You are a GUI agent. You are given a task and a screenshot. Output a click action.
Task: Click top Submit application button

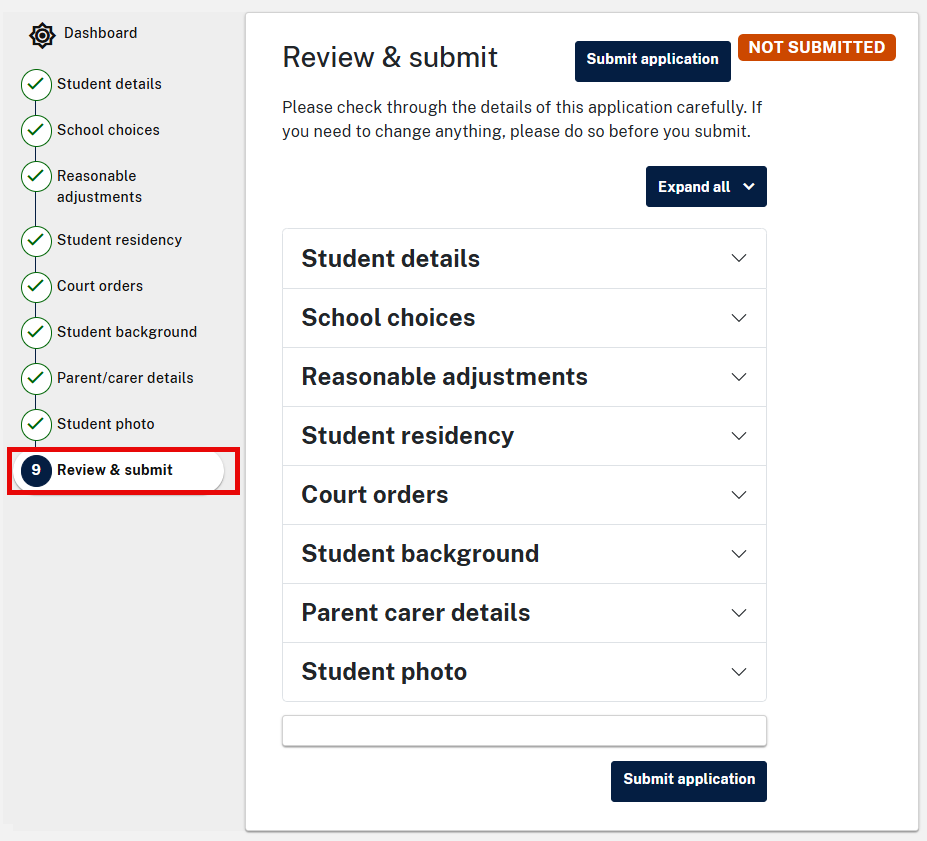(x=653, y=61)
